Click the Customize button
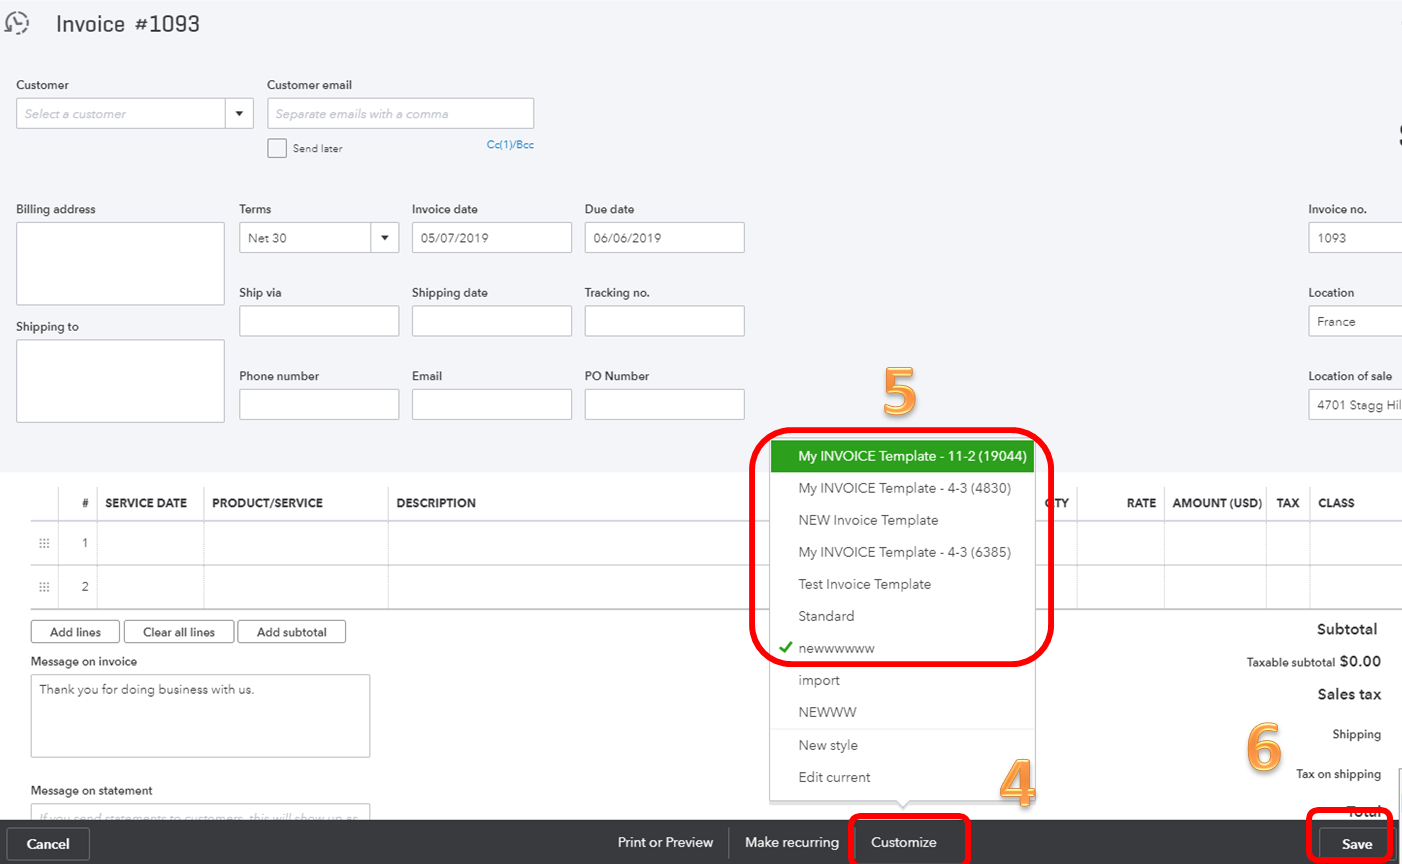The width and height of the screenshot is (1402, 864). 904,842
